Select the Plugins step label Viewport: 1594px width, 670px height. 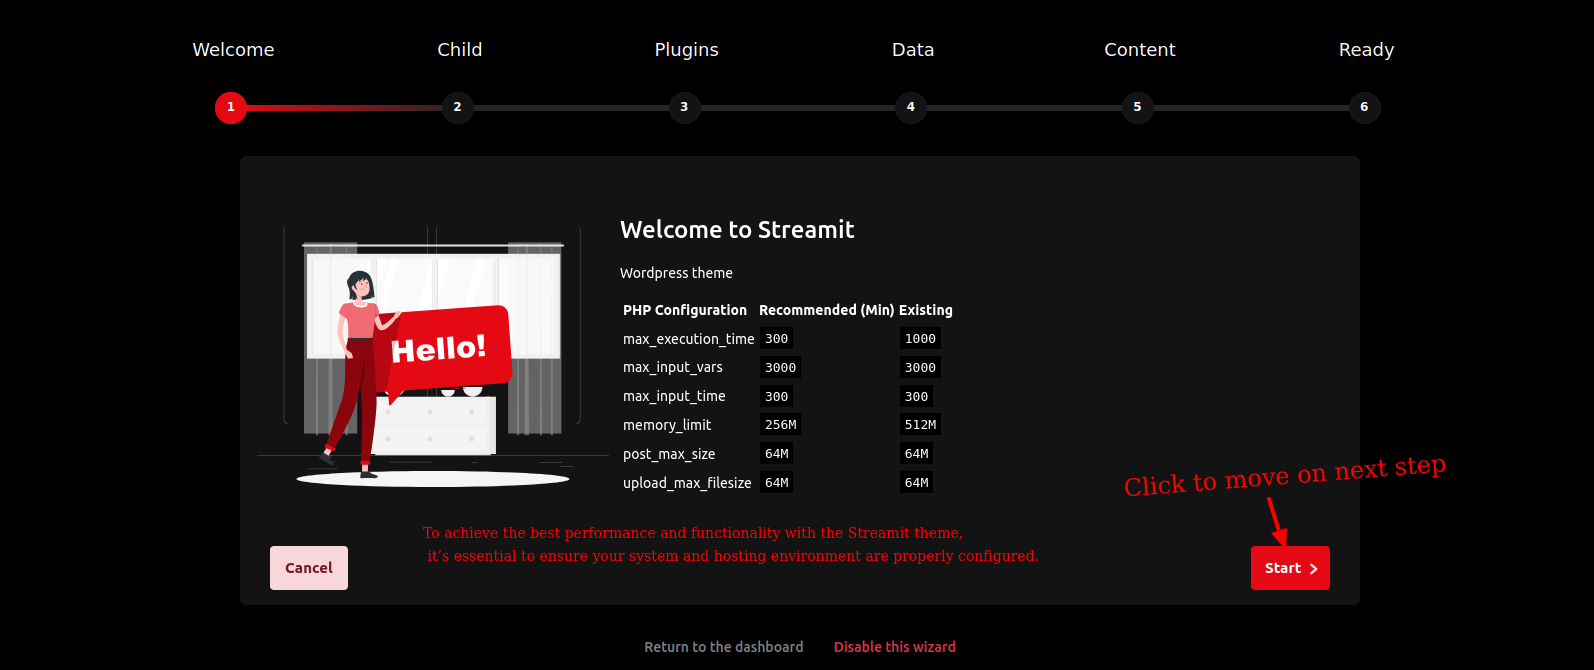[x=687, y=50]
